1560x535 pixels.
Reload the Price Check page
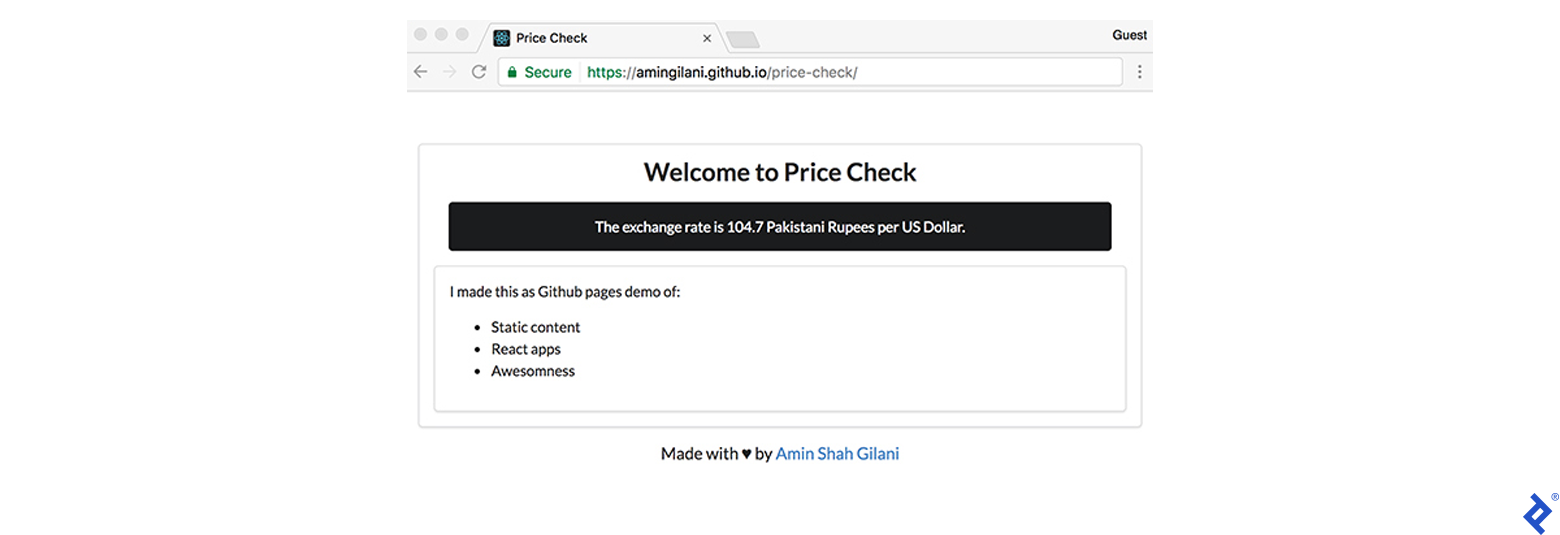pos(479,72)
